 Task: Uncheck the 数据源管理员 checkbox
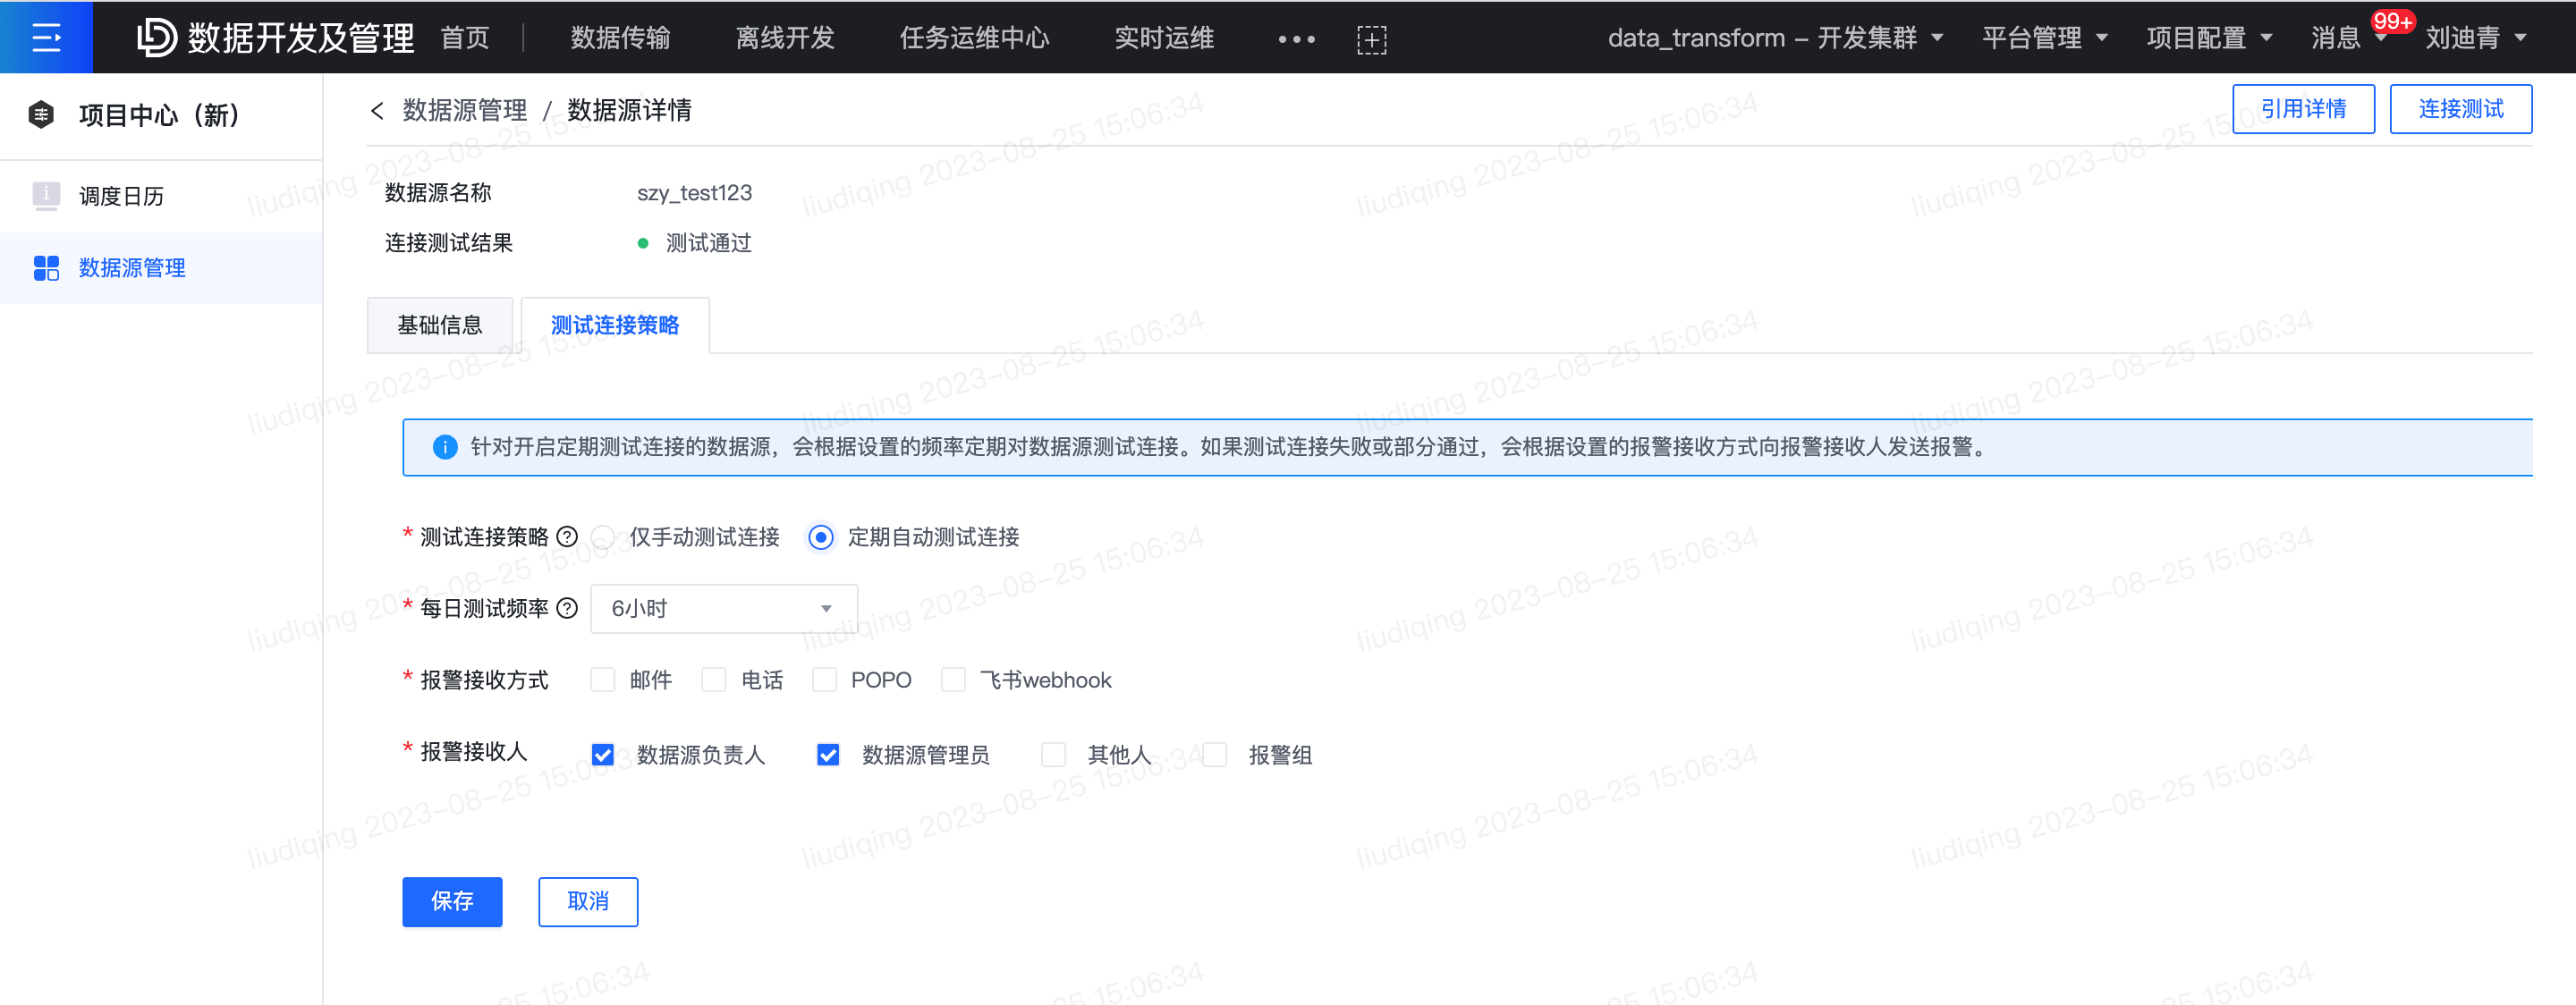(828, 754)
